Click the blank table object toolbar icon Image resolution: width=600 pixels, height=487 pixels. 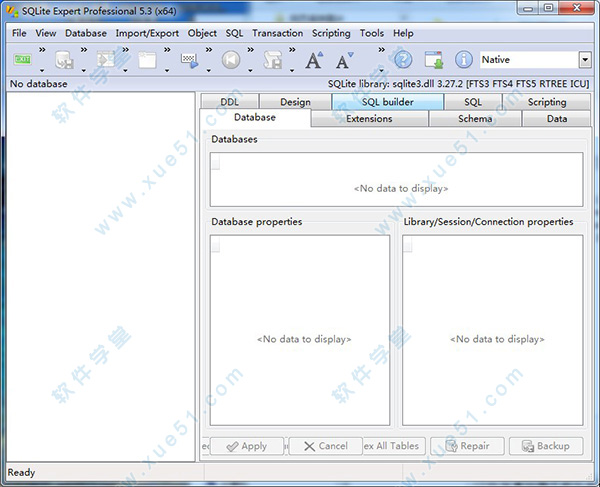pyautogui.click(x=147, y=60)
